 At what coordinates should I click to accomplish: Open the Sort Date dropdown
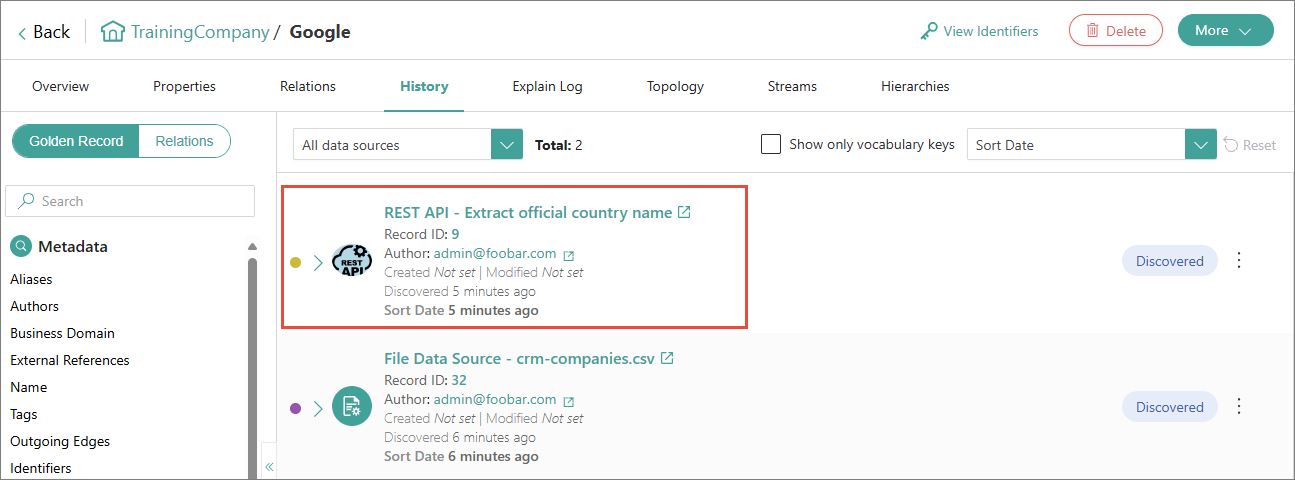click(1092, 144)
